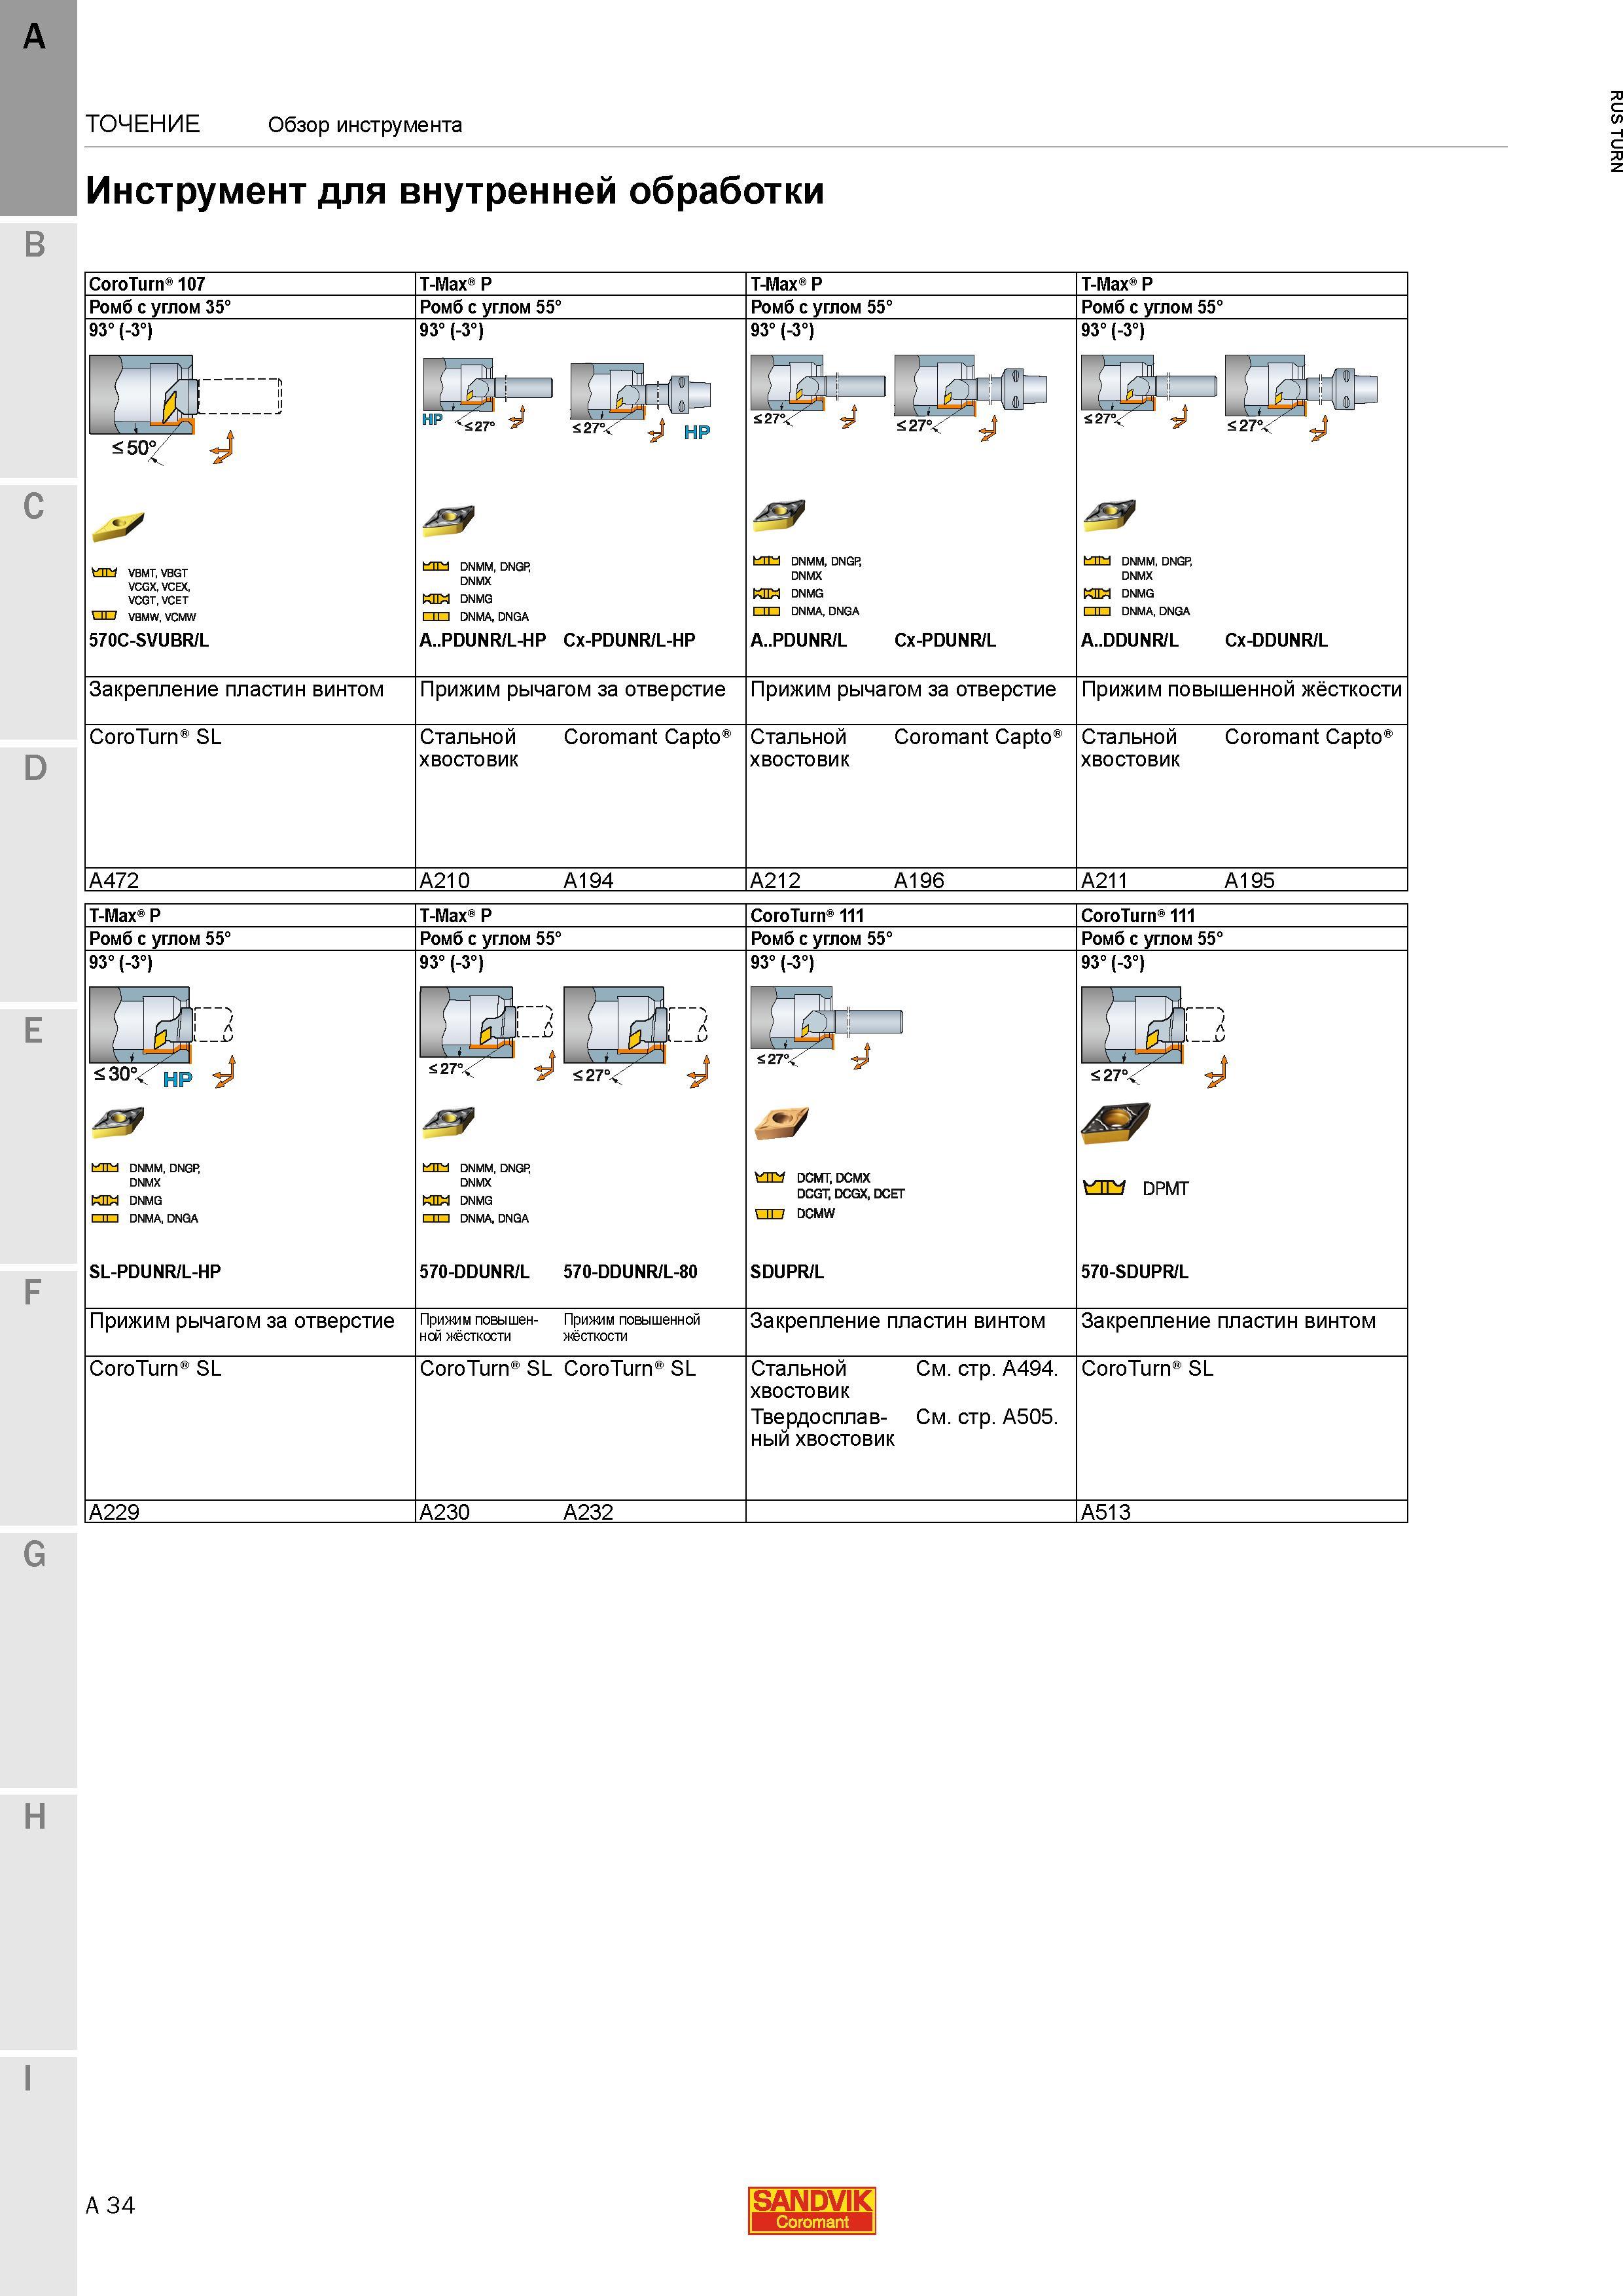Image resolution: width=1623 pixels, height=2296 pixels.
Task: Click page reference A212
Action: coord(775,880)
